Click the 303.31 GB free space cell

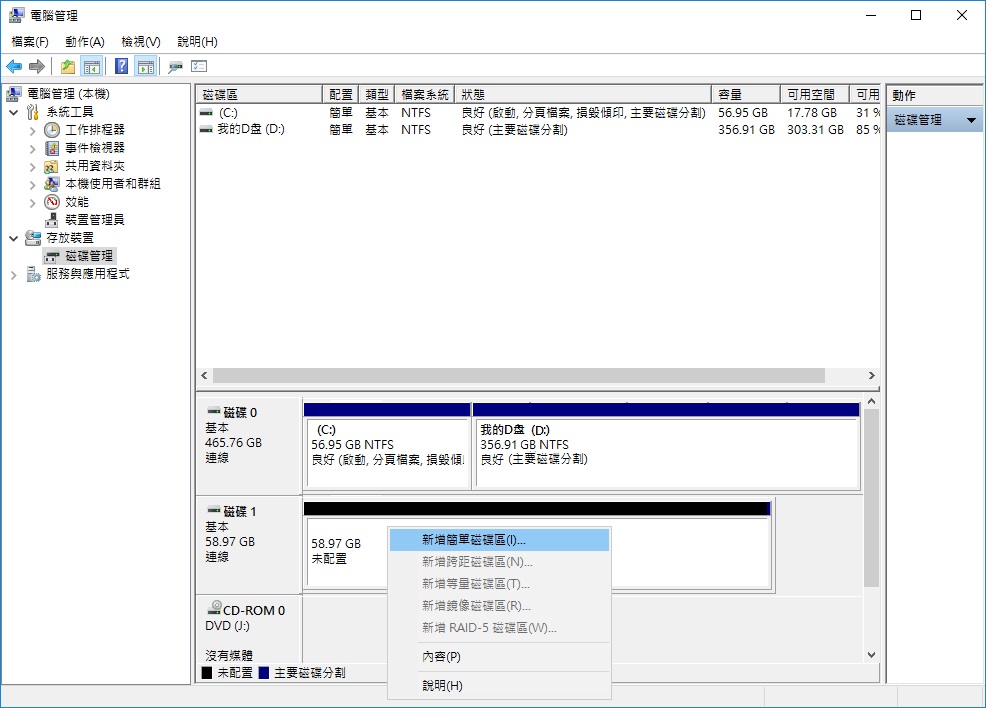click(x=815, y=130)
